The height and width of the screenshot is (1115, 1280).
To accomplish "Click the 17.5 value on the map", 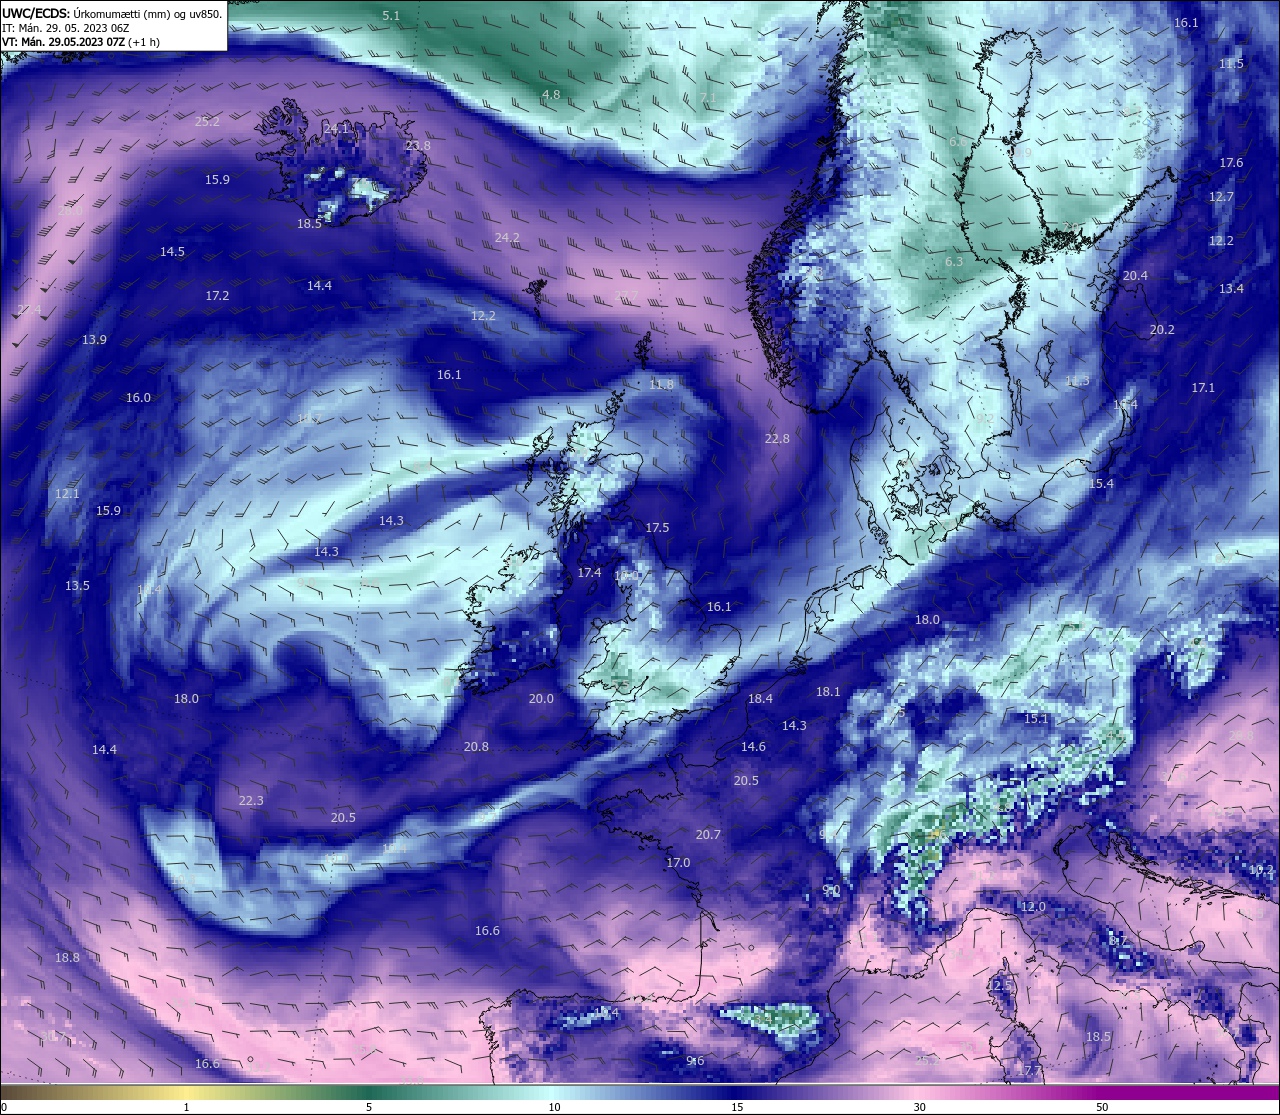I will click(657, 528).
